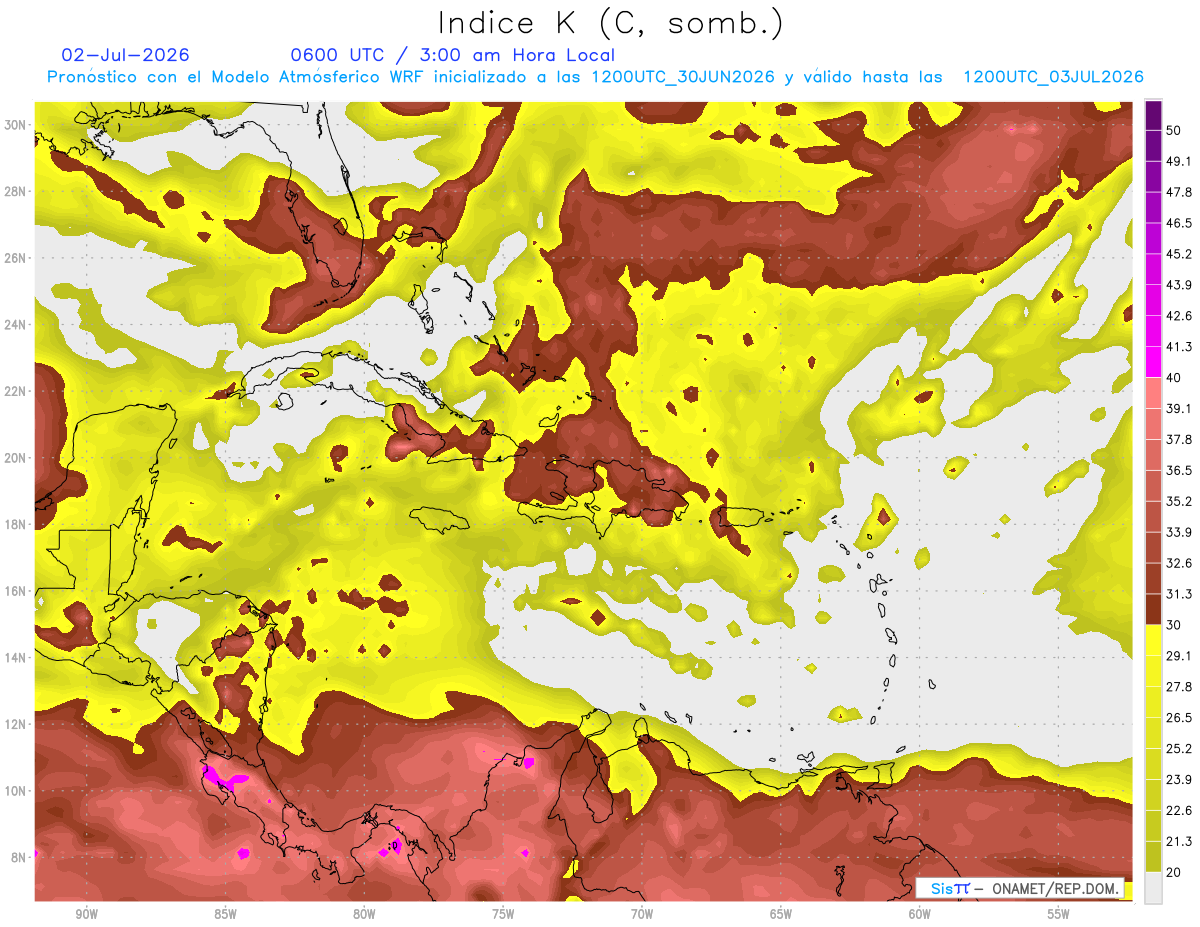Click the dark brown band above 30 in the legend
This screenshot has width=1200, height=927.
point(1153,609)
